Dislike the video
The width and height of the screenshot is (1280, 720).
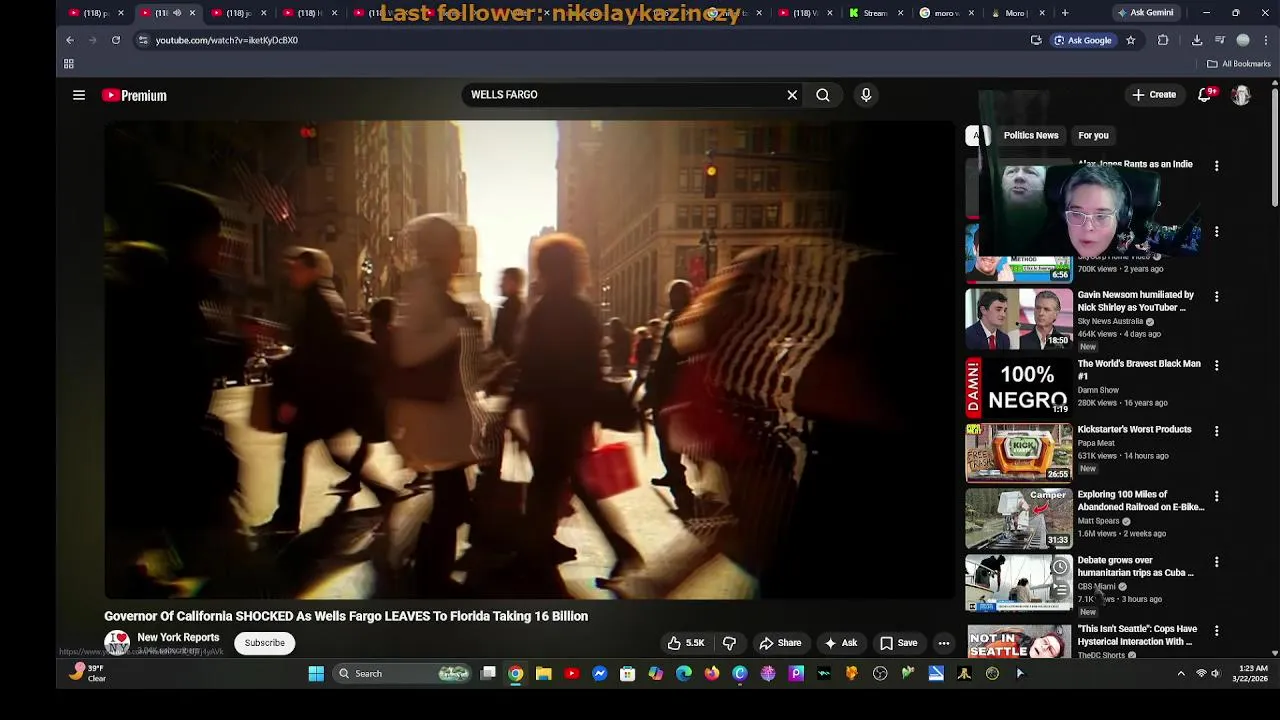(x=729, y=643)
